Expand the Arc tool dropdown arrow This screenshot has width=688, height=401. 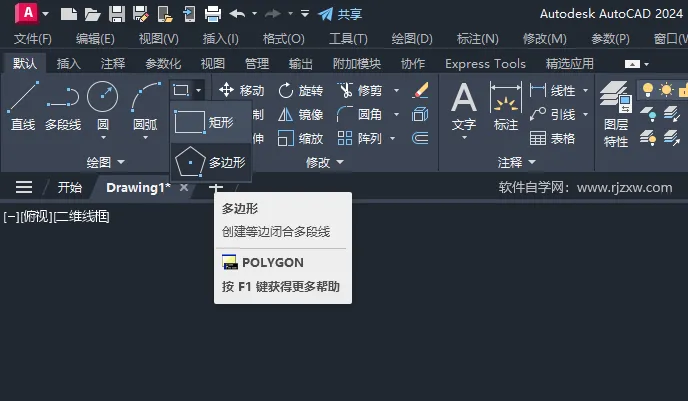pos(145,138)
